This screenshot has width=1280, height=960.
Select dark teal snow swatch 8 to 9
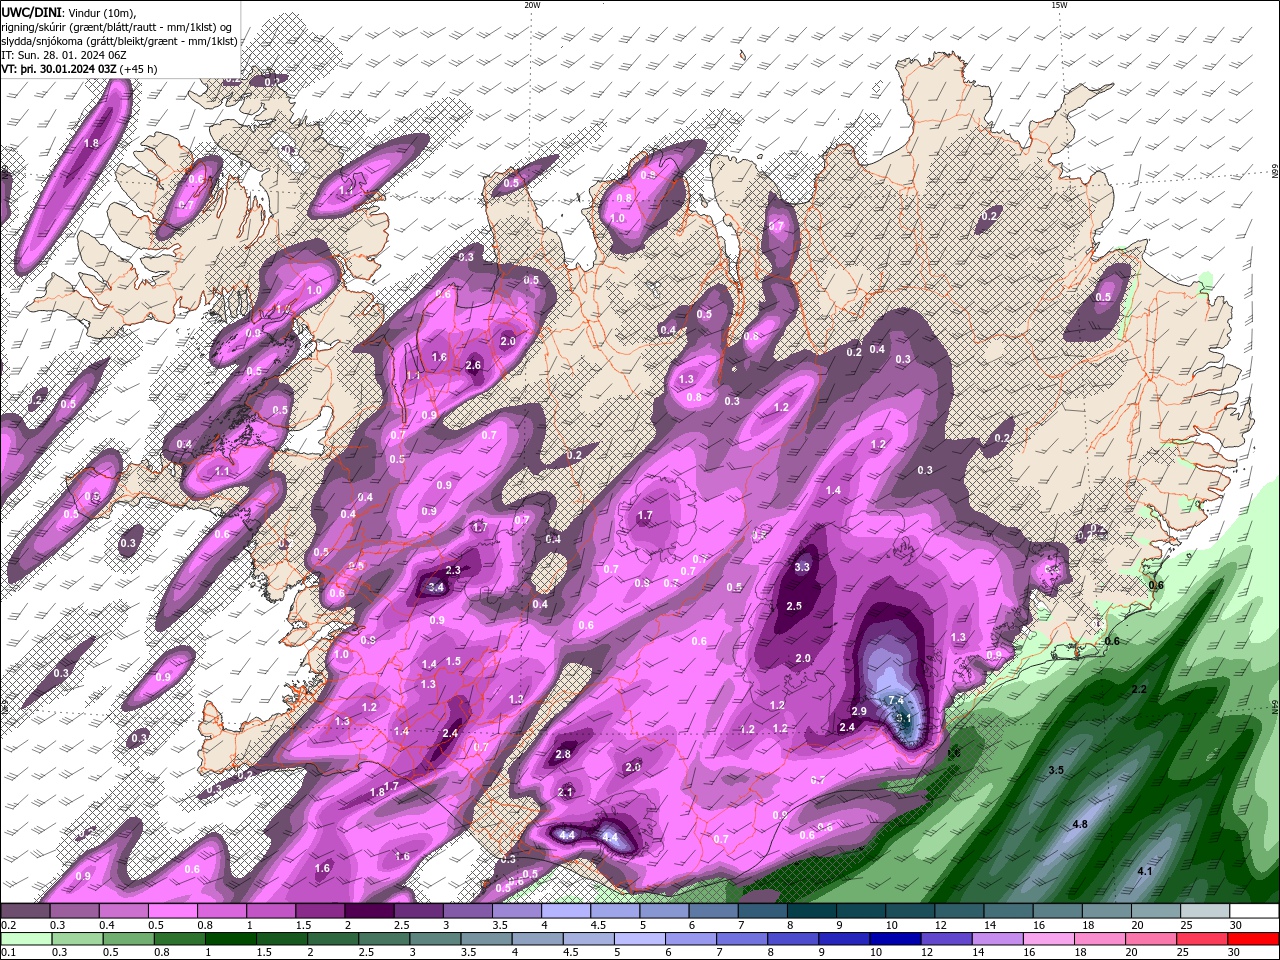click(x=811, y=911)
